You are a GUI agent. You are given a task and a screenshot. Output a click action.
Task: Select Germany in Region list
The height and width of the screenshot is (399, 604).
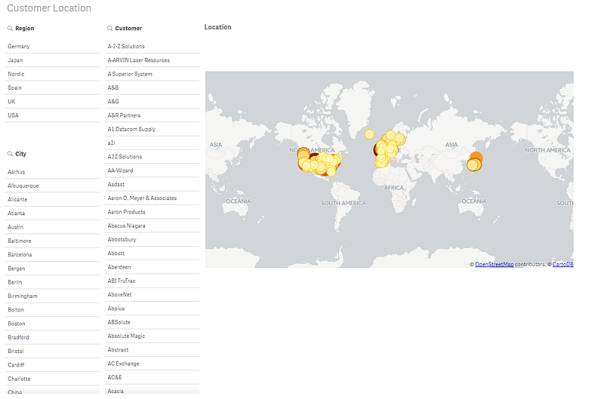[x=52, y=46]
